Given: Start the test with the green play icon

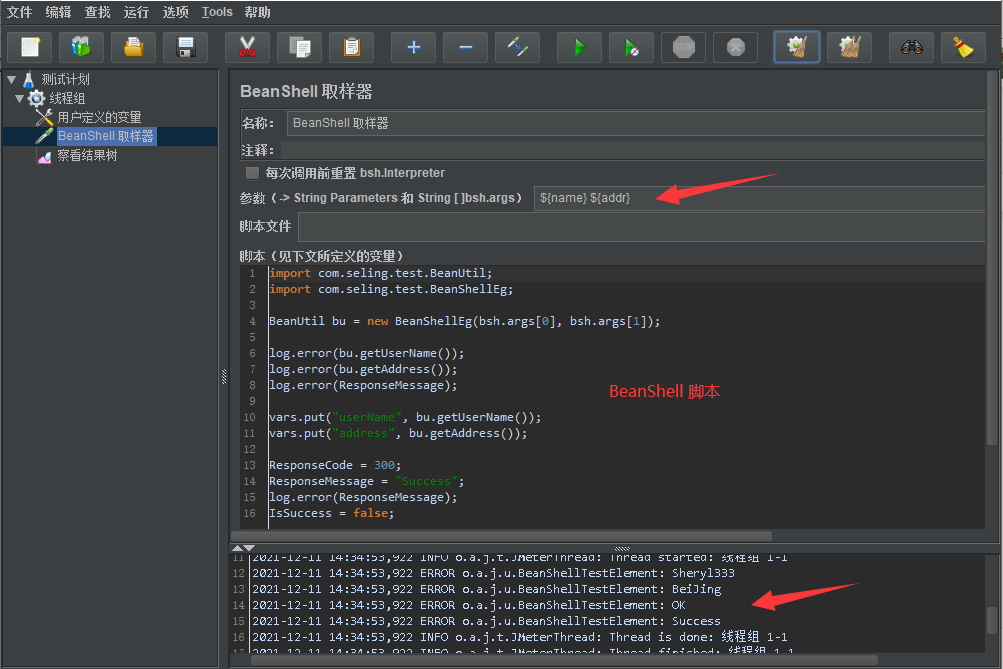Looking at the screenshot, I should point(579,46).
